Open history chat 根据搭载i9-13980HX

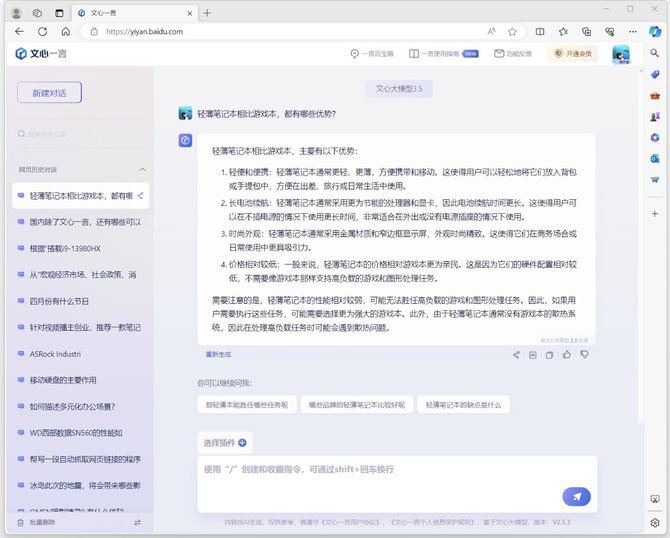[81, 248]
